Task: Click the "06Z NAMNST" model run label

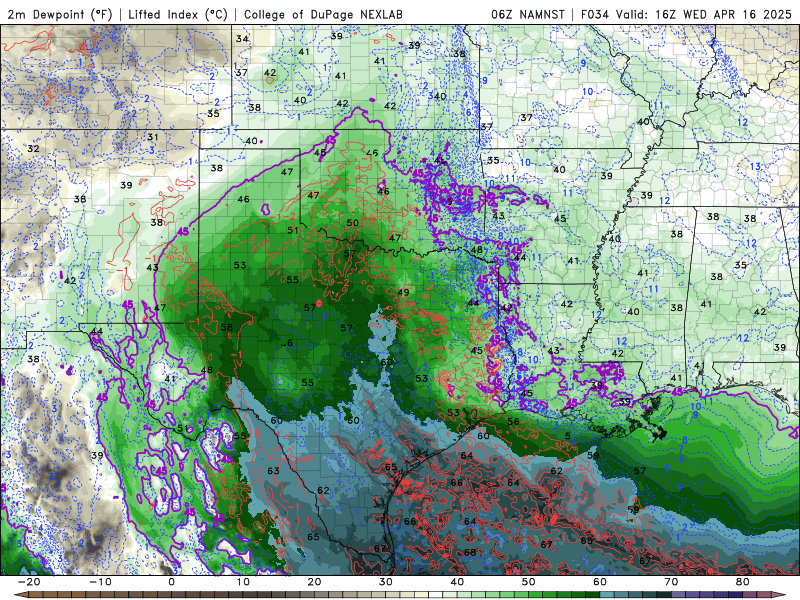Action: (528, 14)
